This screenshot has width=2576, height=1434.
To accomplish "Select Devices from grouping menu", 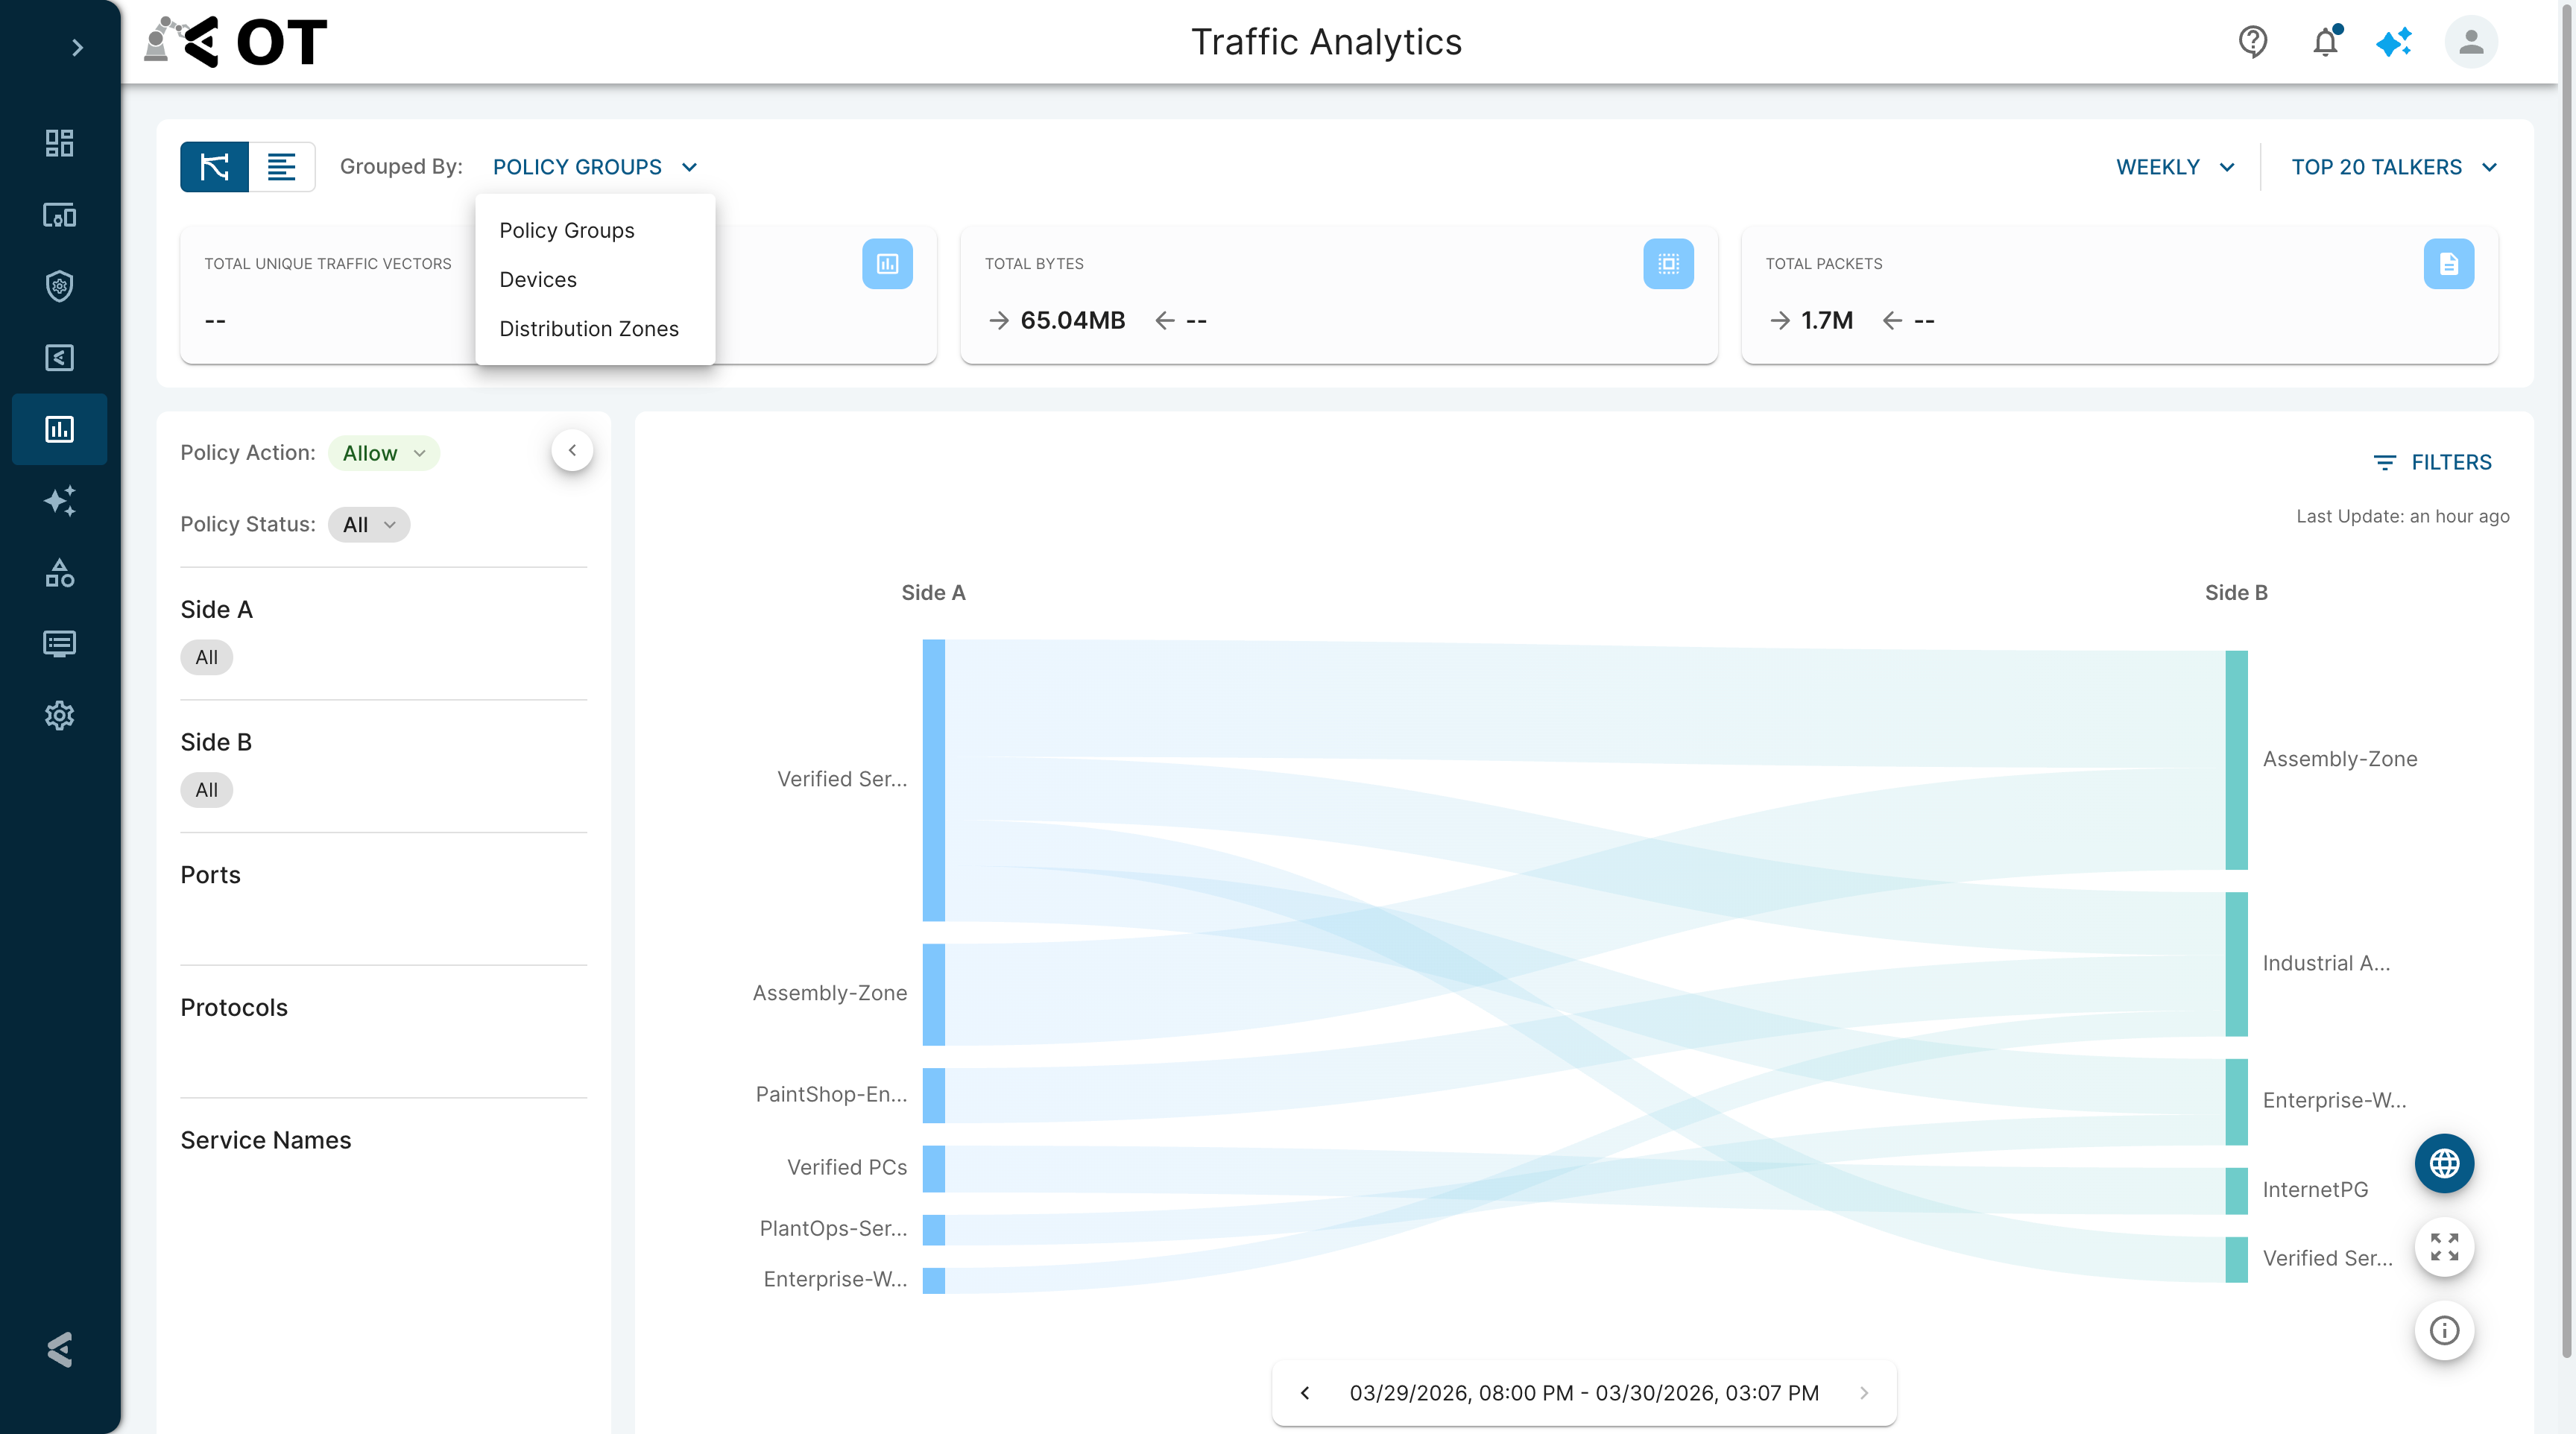I will 538,280.
